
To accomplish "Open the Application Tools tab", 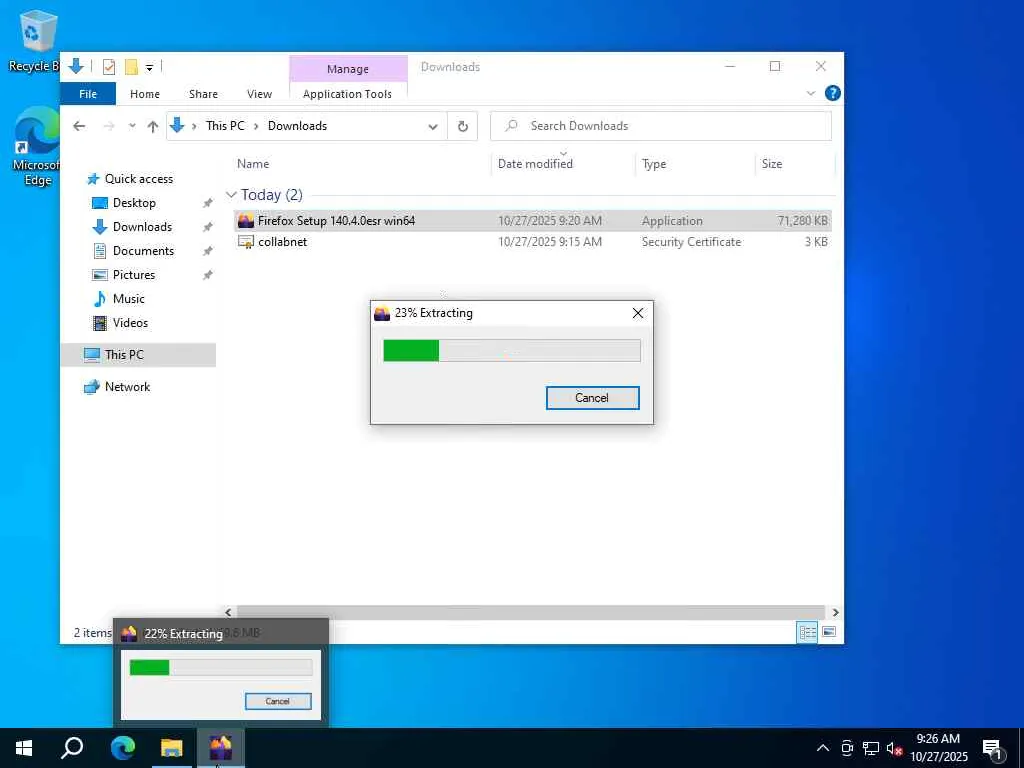I will coord(347,94).
